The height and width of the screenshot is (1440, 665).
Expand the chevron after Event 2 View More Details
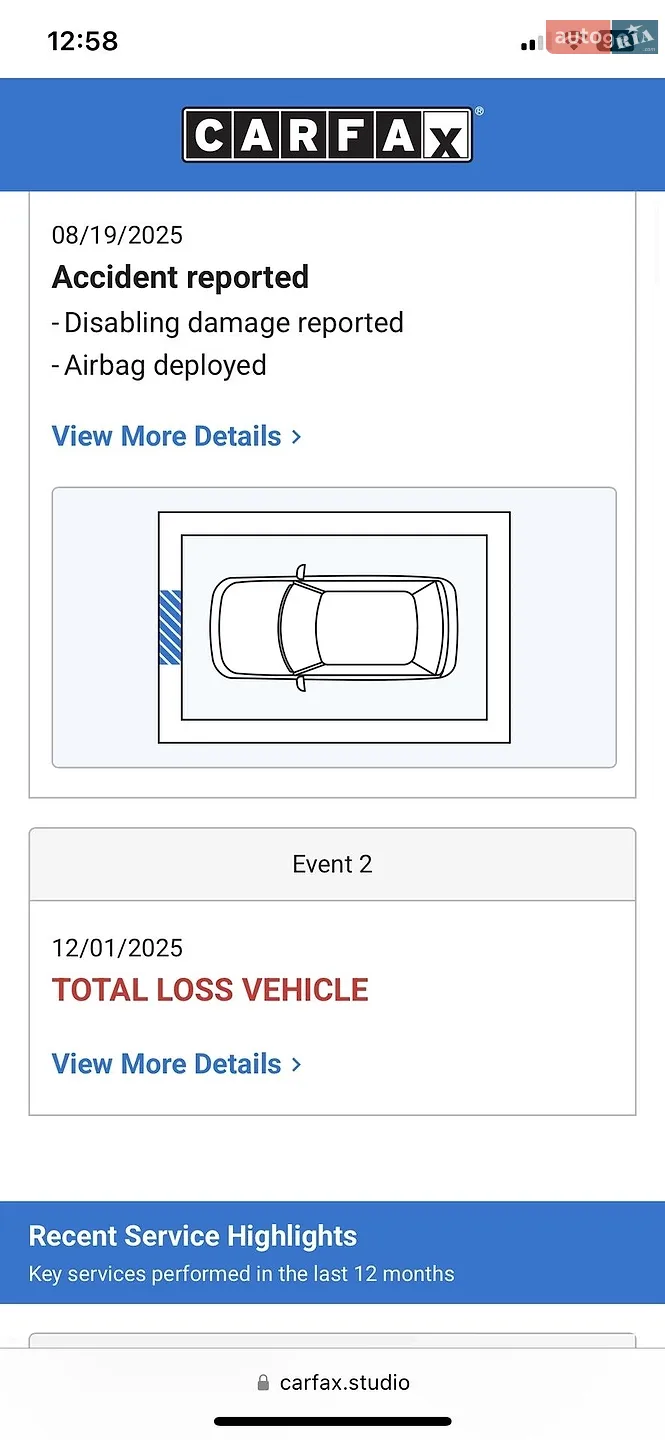[296, 1064]
